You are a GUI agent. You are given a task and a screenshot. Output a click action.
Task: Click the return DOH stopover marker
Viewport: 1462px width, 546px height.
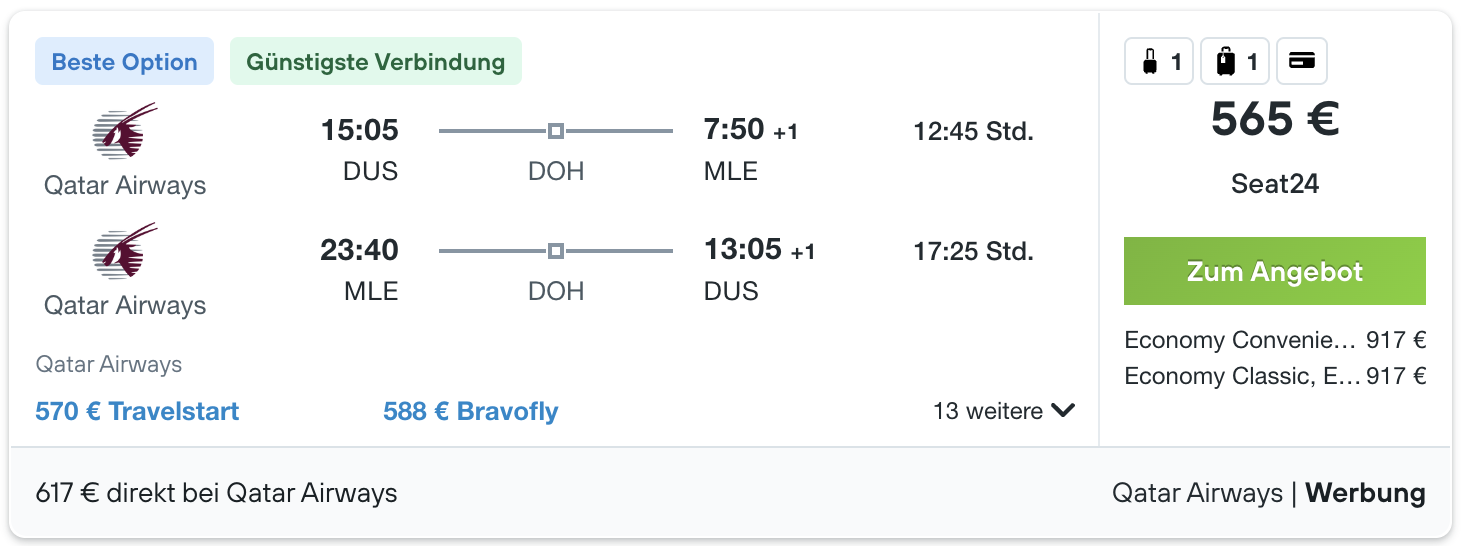tap(556, 251)
